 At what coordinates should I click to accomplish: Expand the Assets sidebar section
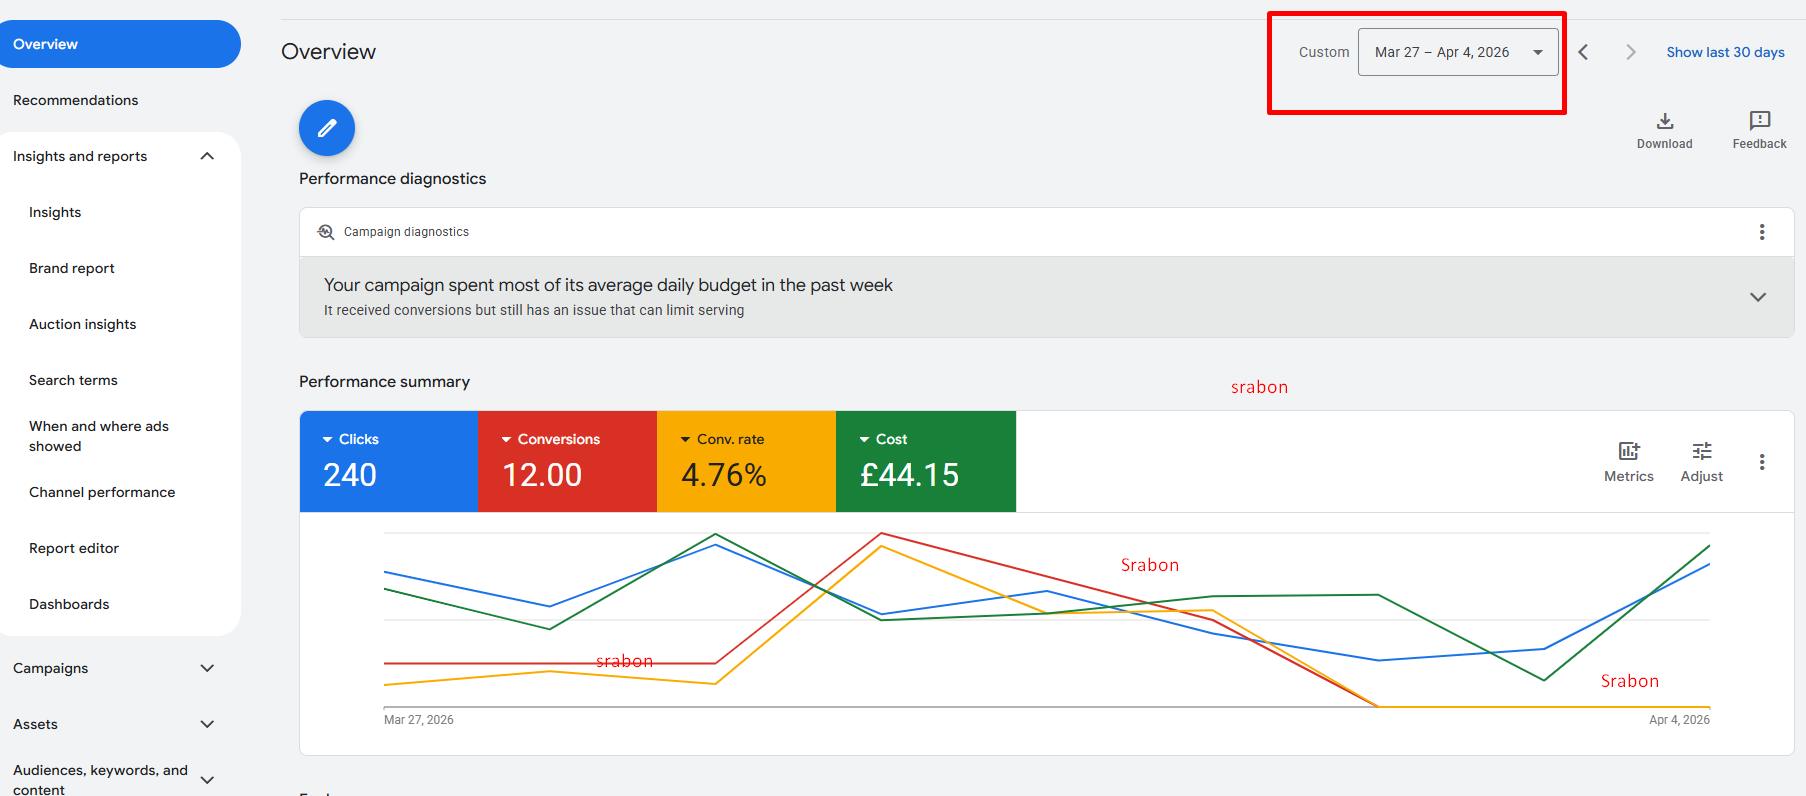[x=207, y=724]
